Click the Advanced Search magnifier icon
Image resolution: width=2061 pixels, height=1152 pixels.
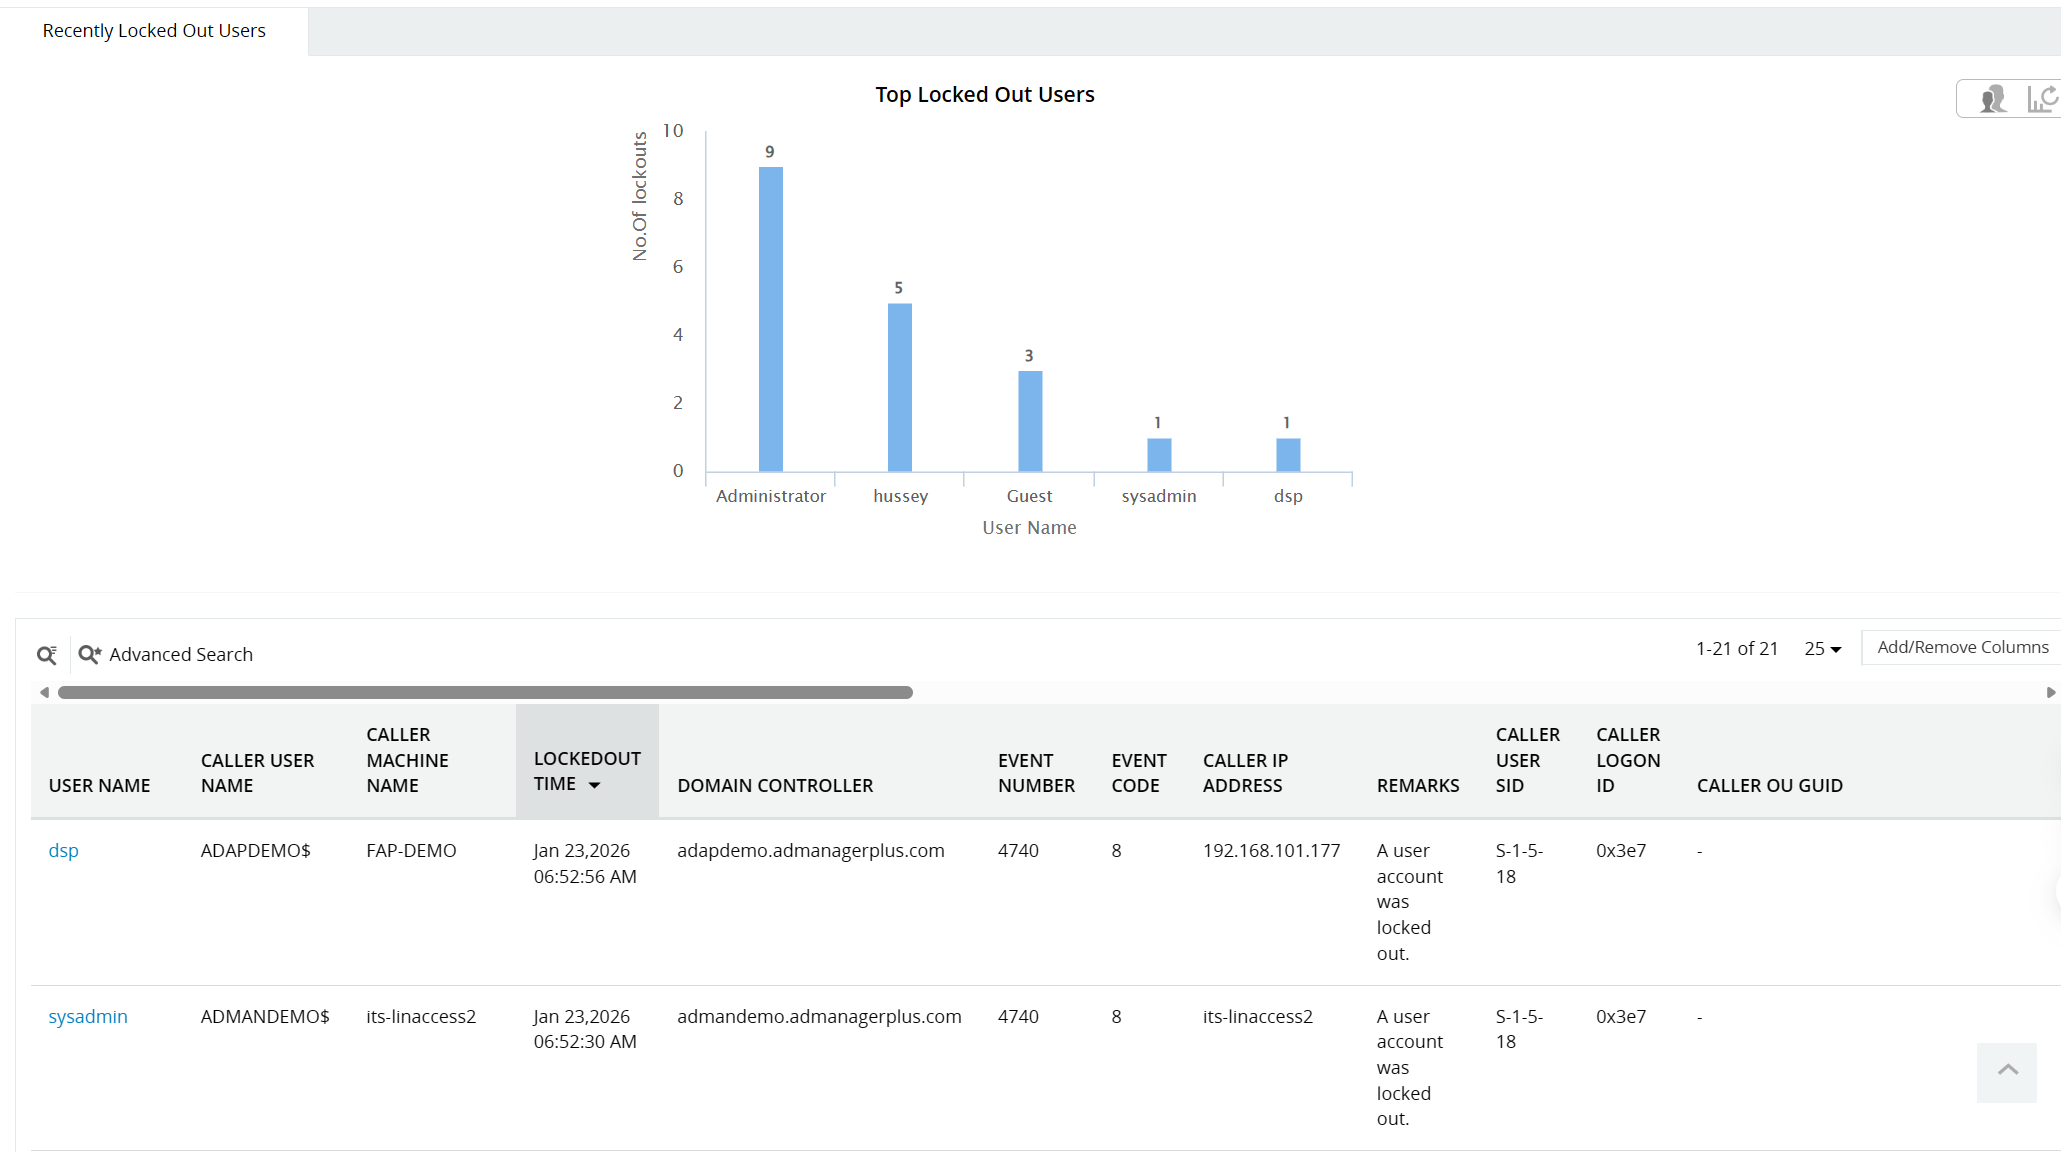[x=90, y=655]
